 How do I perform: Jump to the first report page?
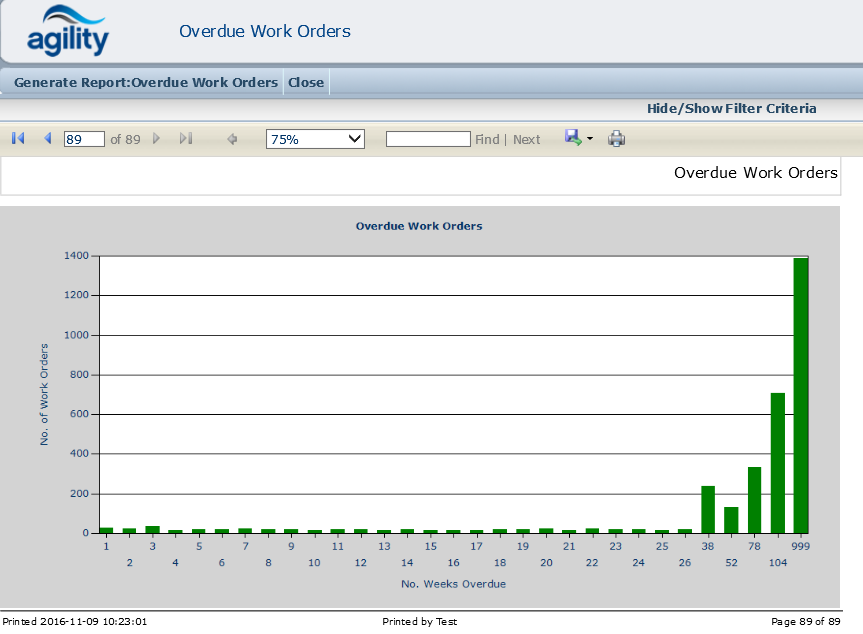(17, 138)
